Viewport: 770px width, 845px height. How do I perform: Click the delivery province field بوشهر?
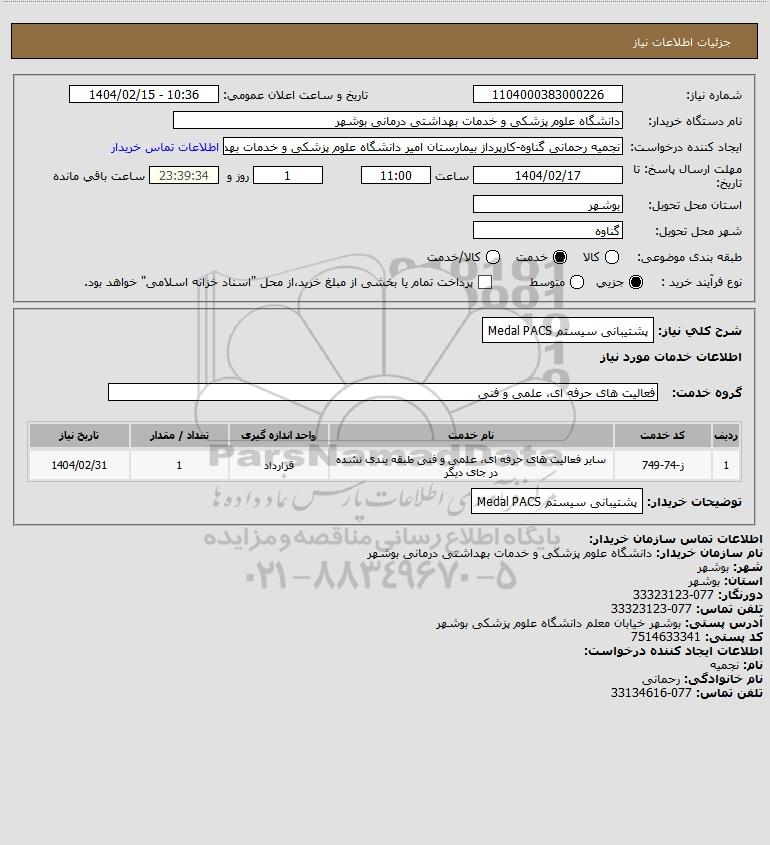click(x=547, y=204)
